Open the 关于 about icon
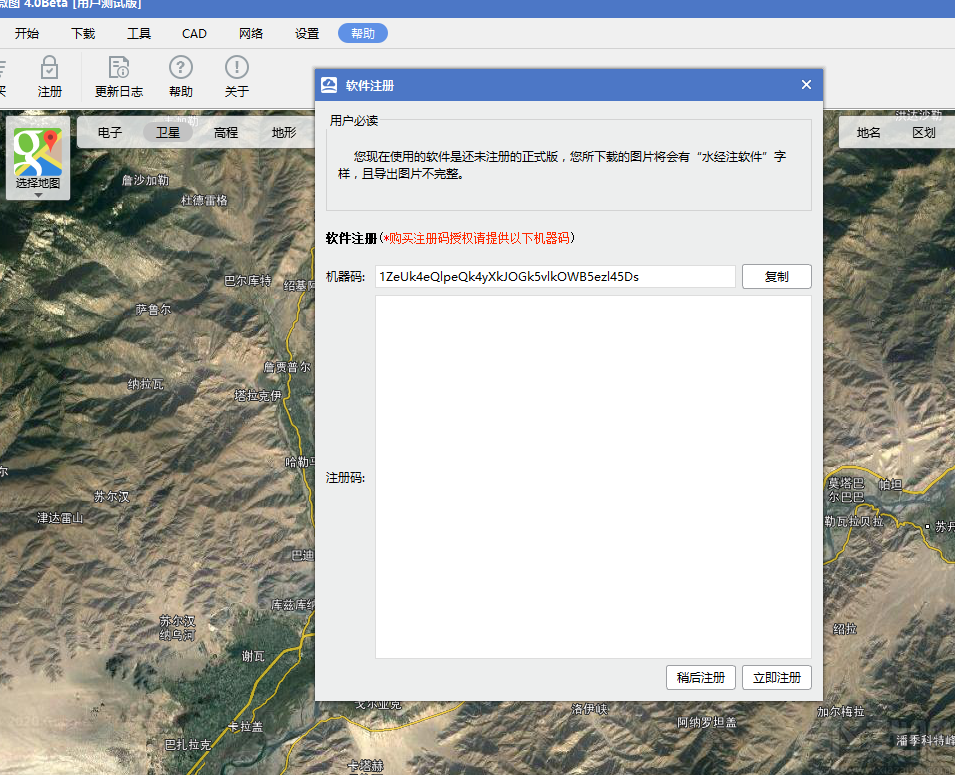Screen dimensions: 955x775 point(237,76)
